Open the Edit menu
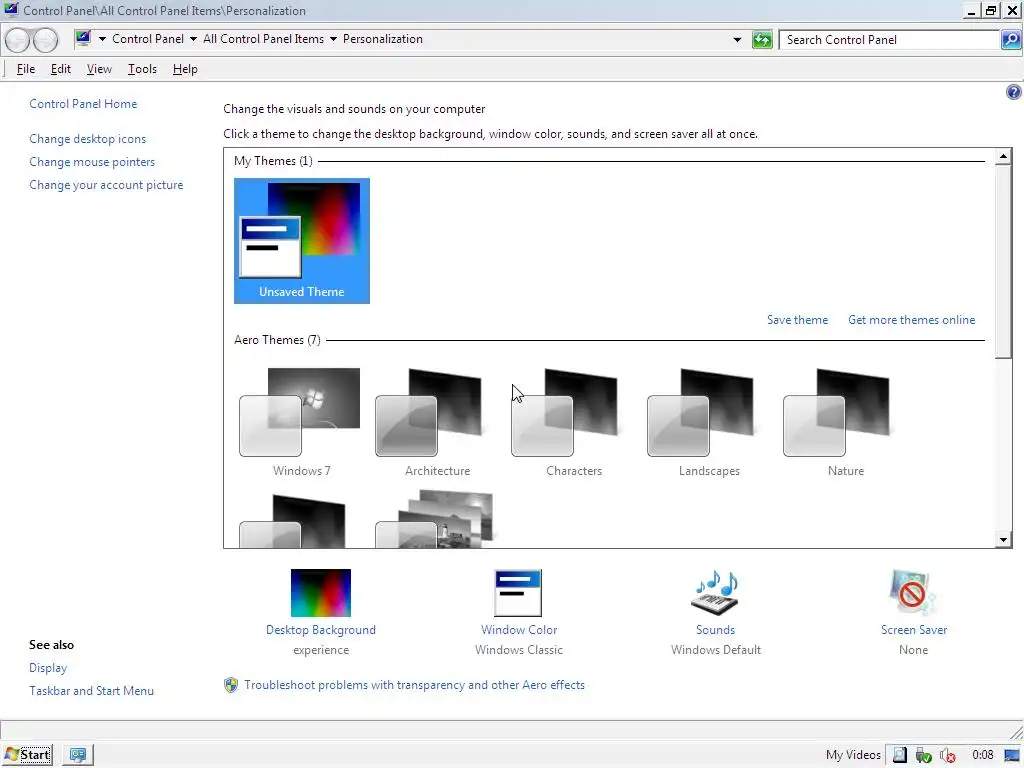Screen dimensions: 1024x768 (61, 69)
